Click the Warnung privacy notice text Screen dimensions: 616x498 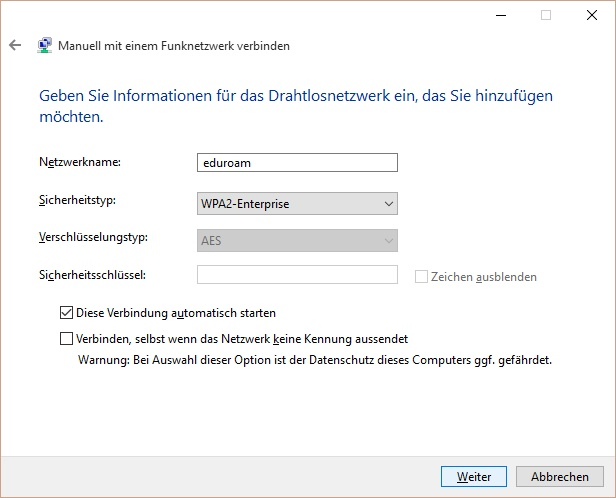pyautogui.click(x=315, y=360)
